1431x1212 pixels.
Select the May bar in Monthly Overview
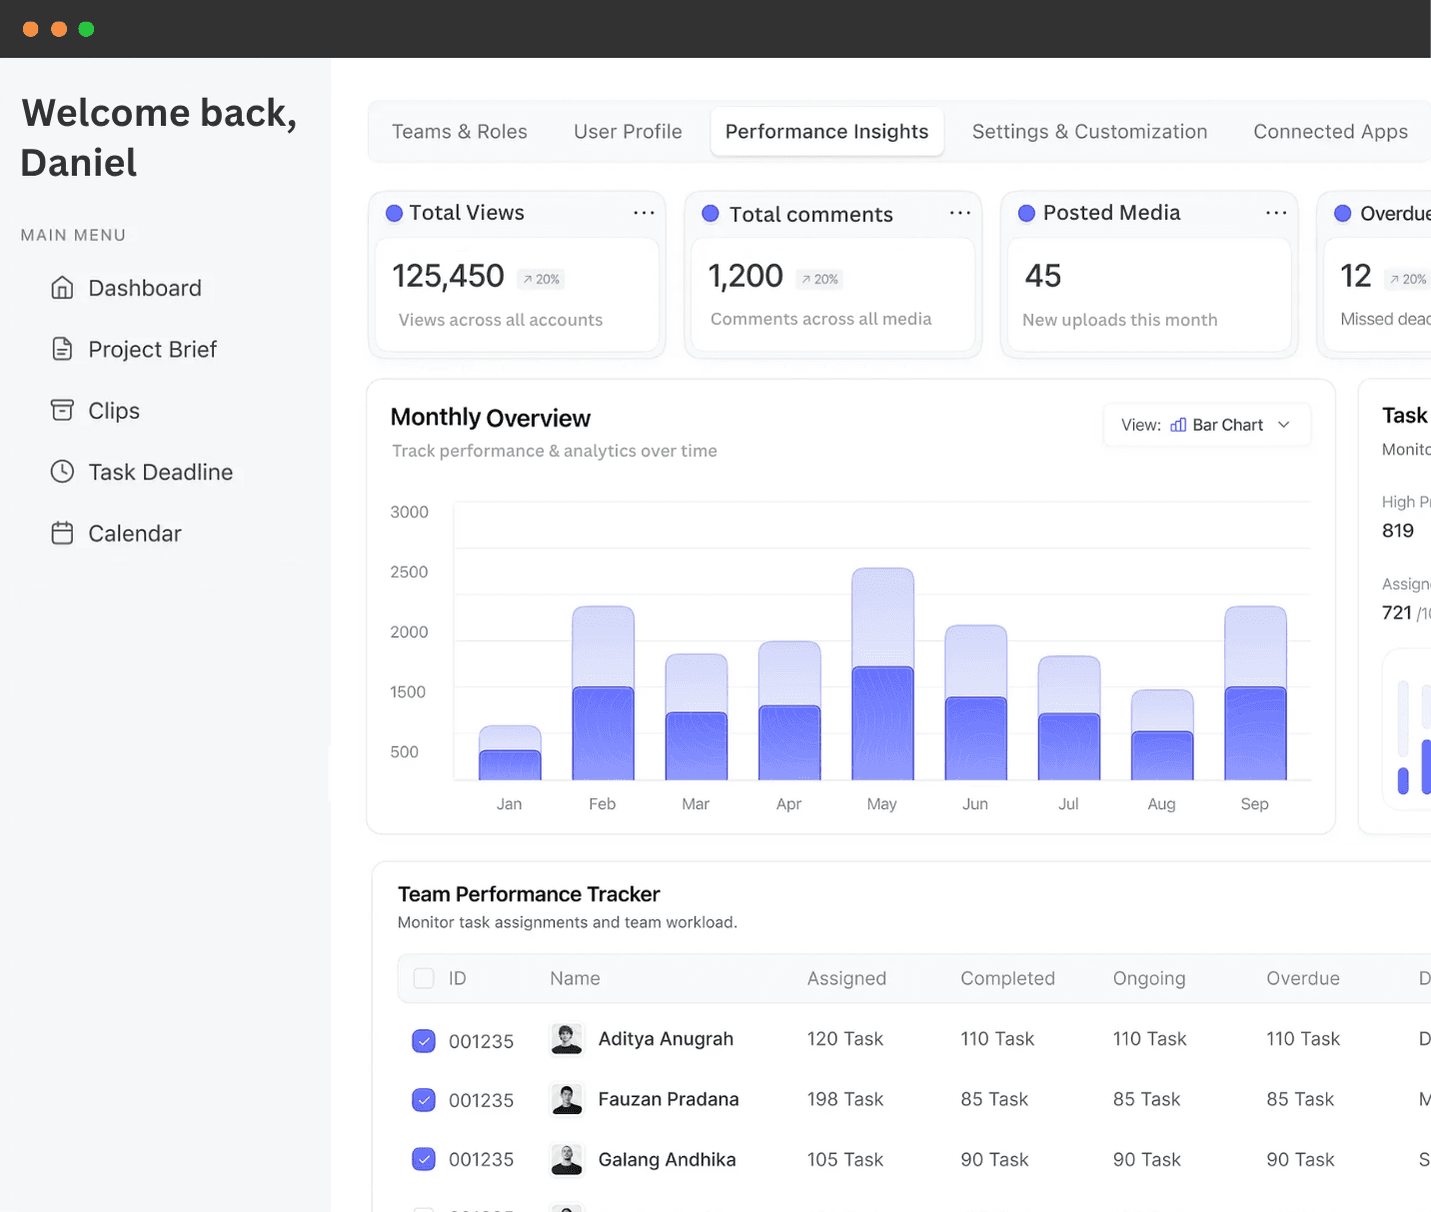[x=881, y=680]
